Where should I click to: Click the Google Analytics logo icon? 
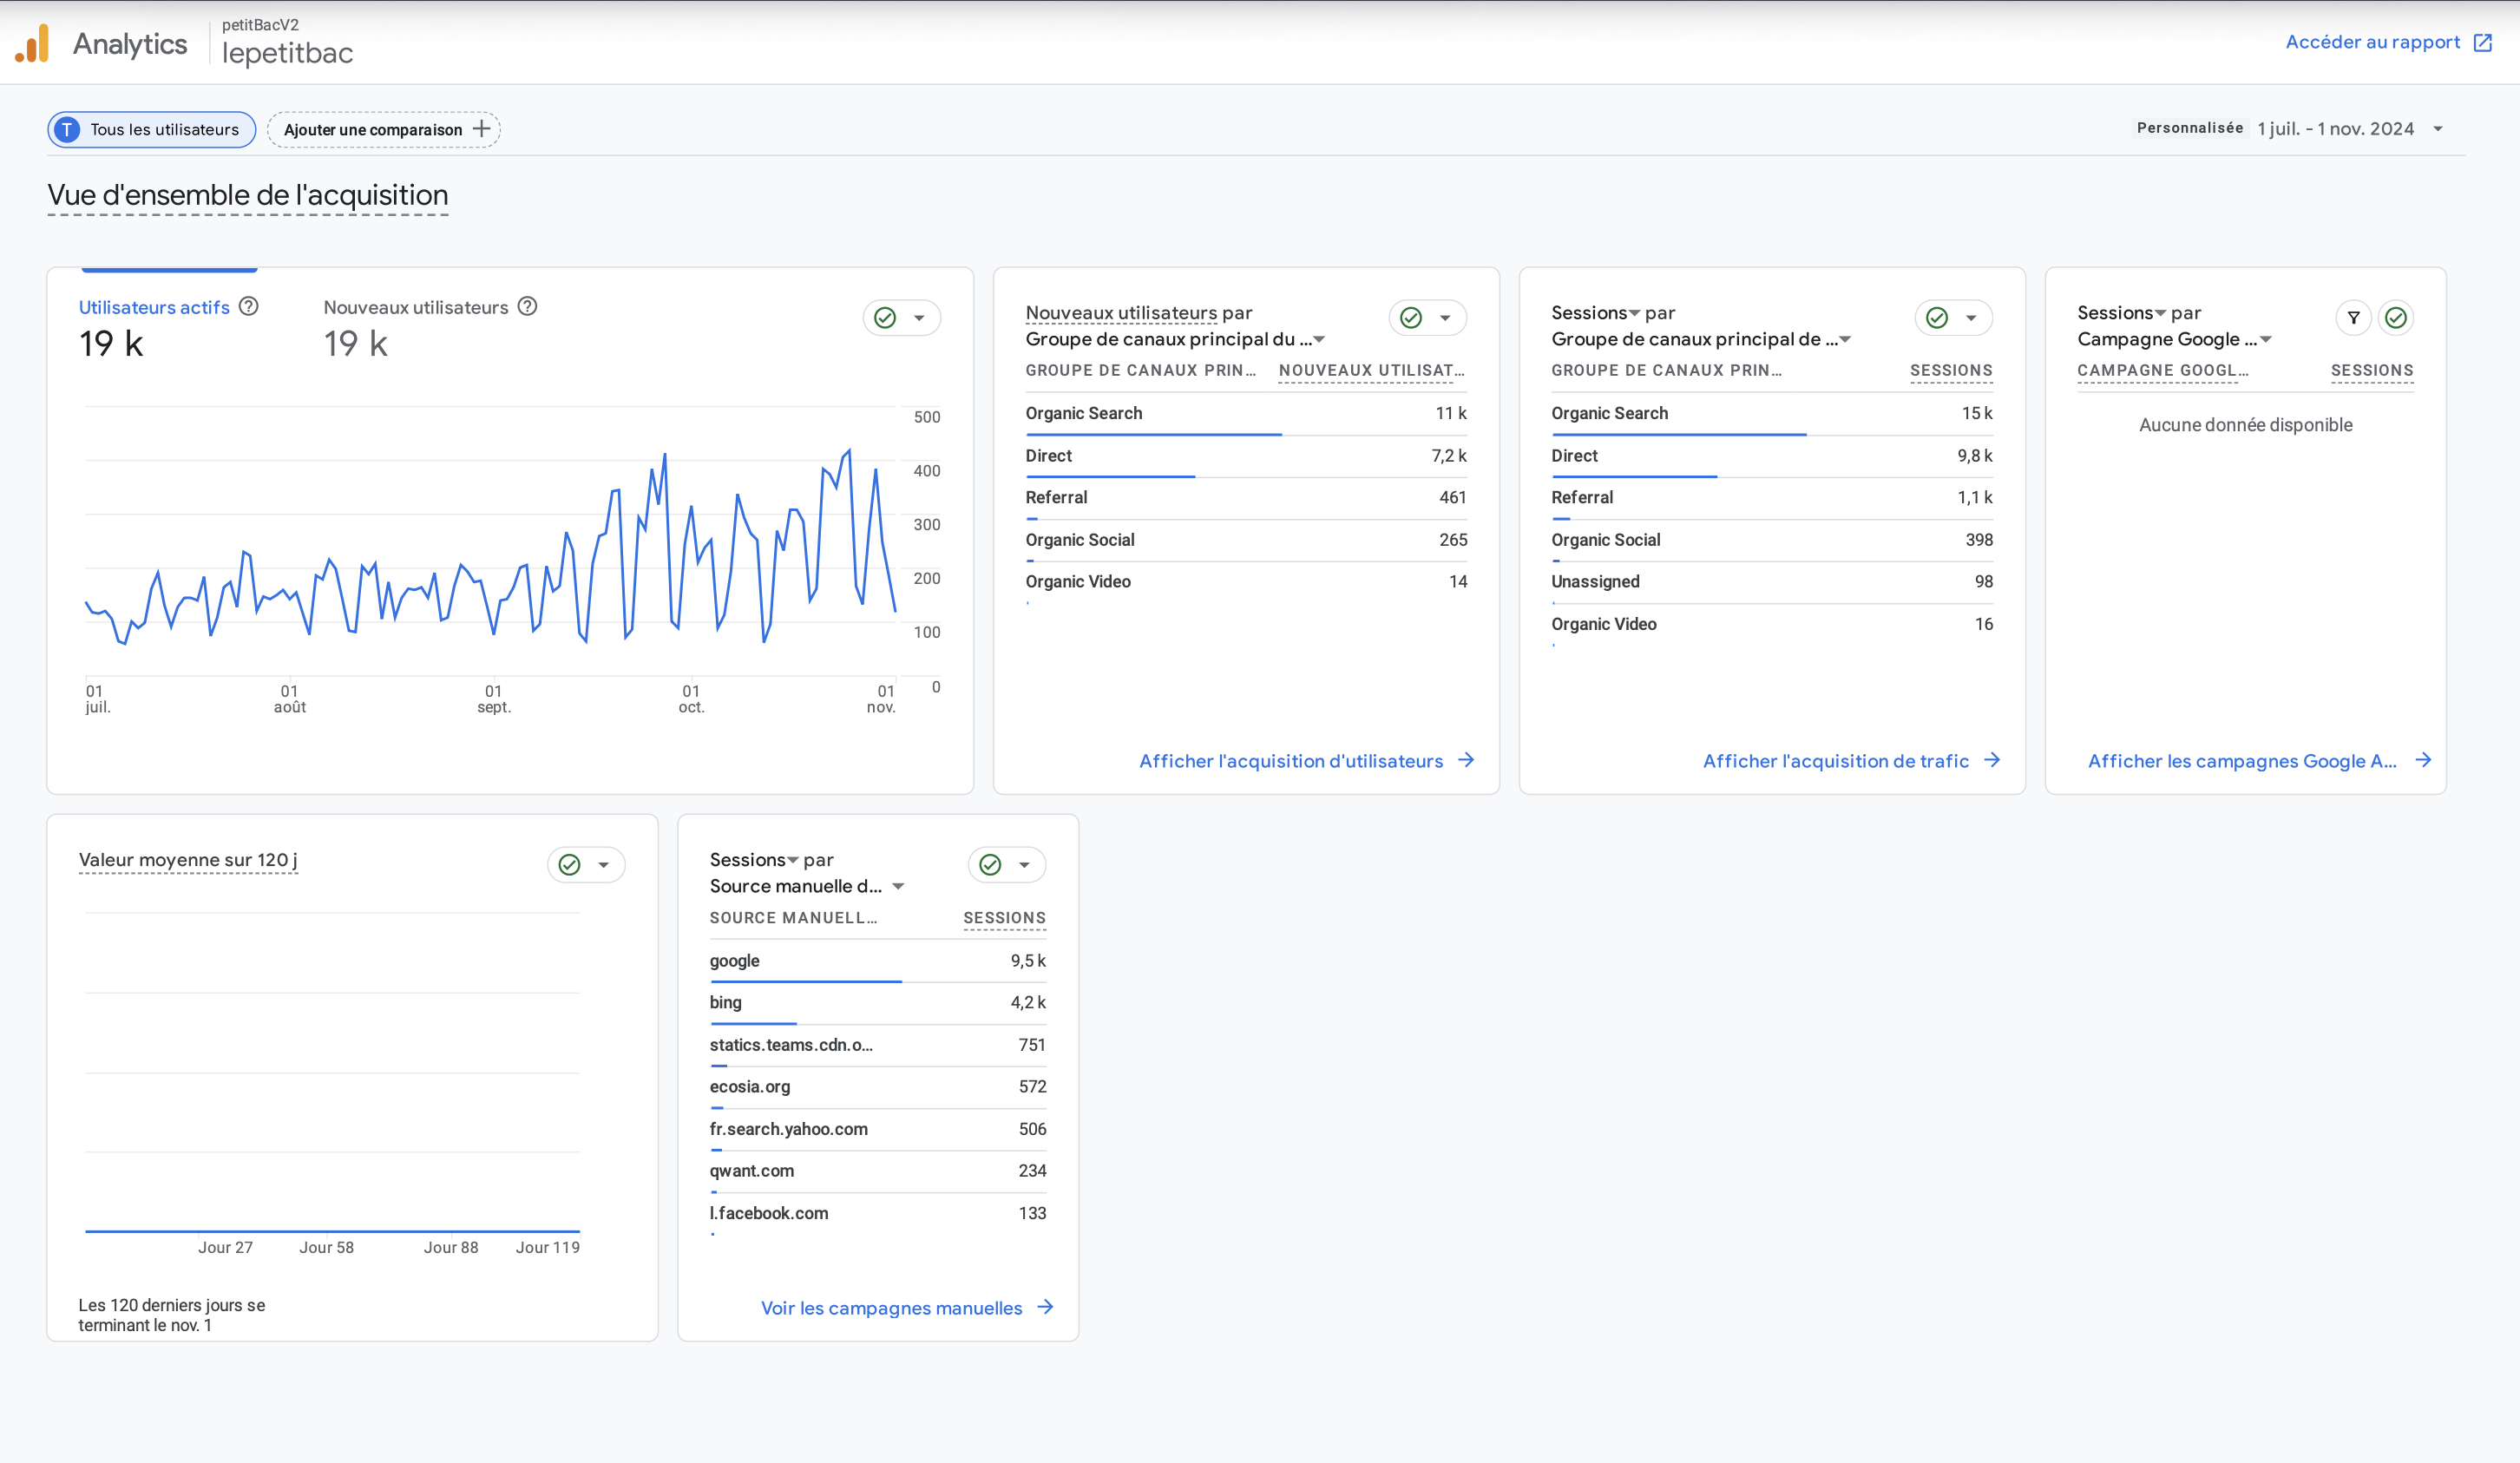pos(32,44)
